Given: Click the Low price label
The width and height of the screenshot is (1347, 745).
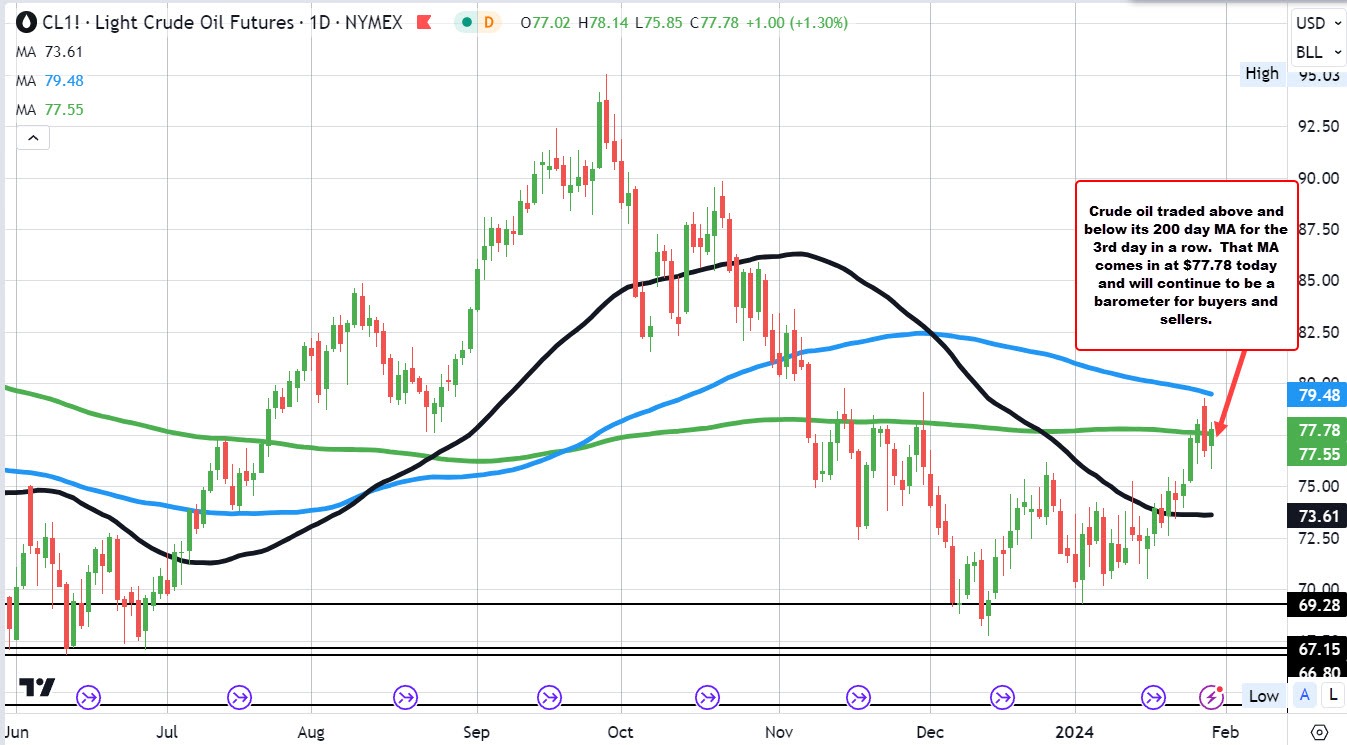Looking at the screenshot, I should [1263, 696].
